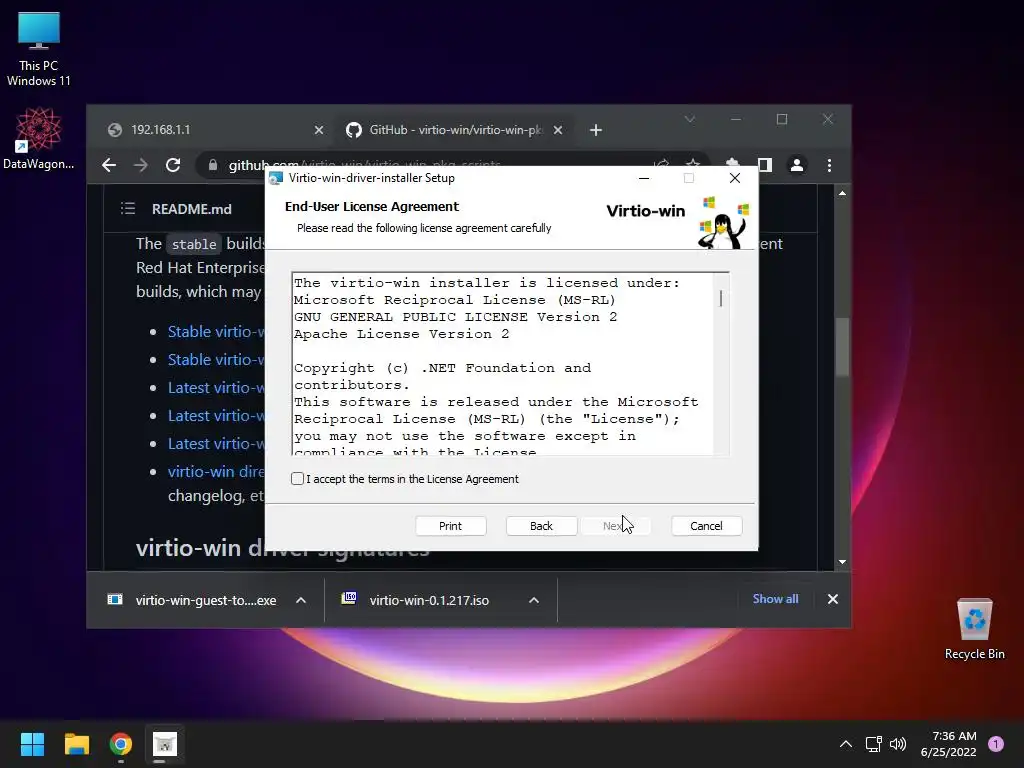This screenshot has height=768, width=1024.
Task: Click the Print button in installer
Action: pos(451,526)
